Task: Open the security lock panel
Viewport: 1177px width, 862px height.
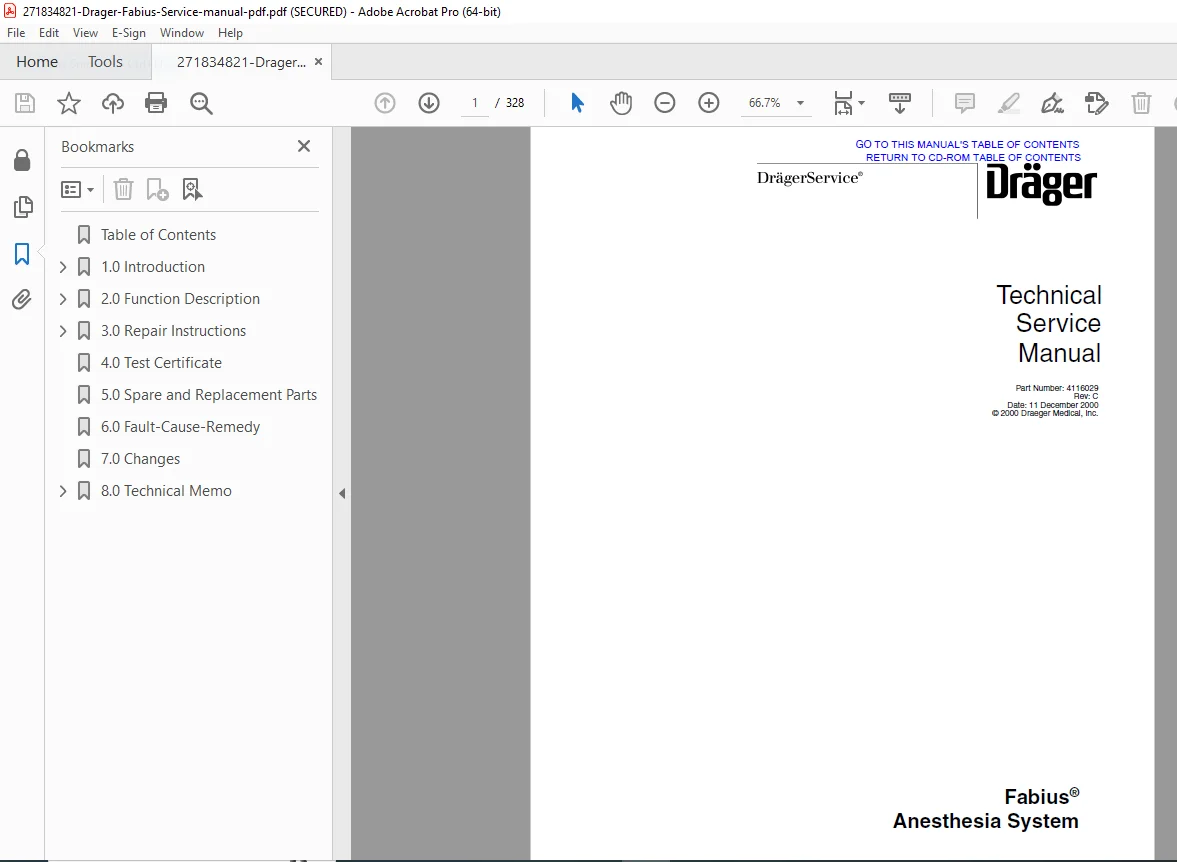Action: 22,160
